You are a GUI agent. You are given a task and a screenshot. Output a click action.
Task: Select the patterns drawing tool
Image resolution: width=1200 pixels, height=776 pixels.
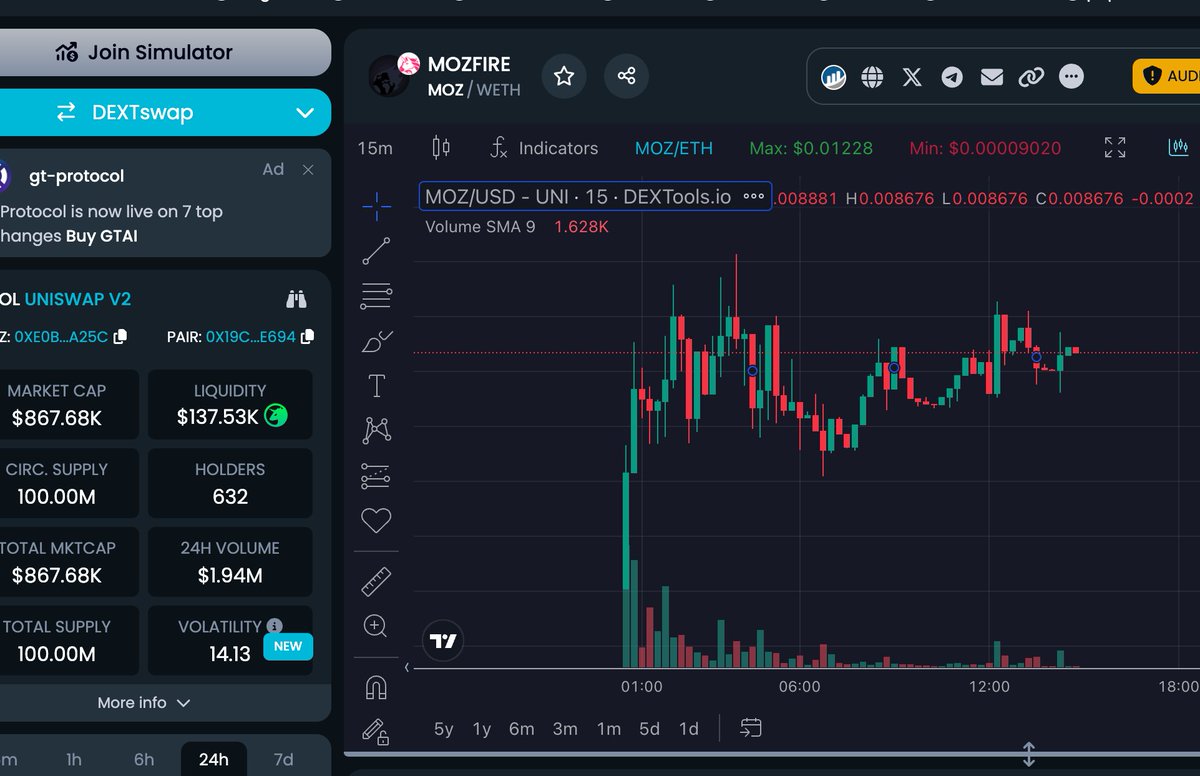(x=376, y=430)
